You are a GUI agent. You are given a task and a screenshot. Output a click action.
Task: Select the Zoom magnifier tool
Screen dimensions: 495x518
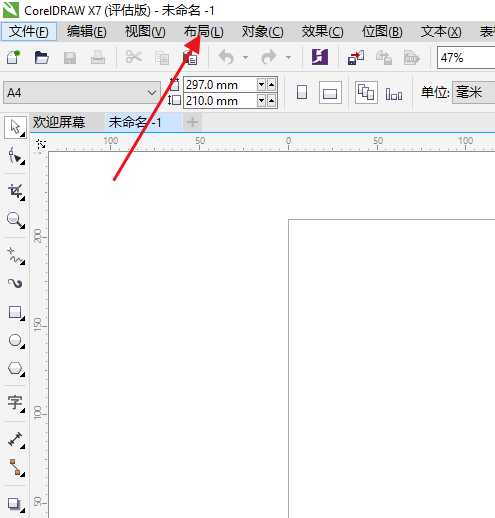pyautogui.click(x=15, y=220)
